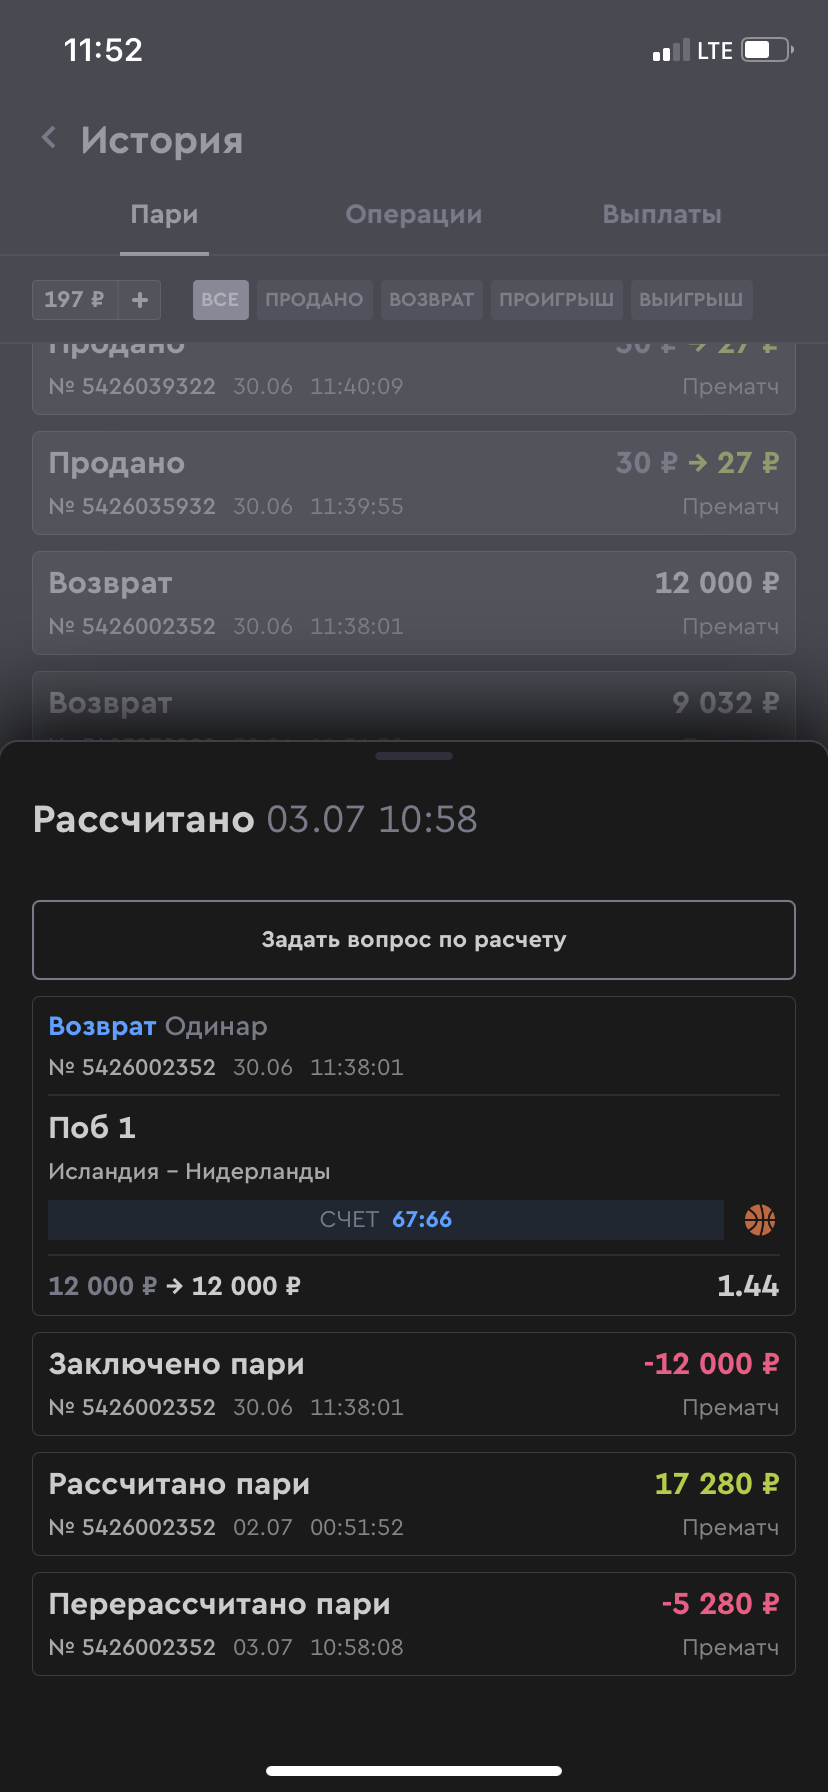Expand the Продано 30 ₽ → 27 ₽ entry
The height and width of the screenshot is (1792, 828).
click(414, 483)
